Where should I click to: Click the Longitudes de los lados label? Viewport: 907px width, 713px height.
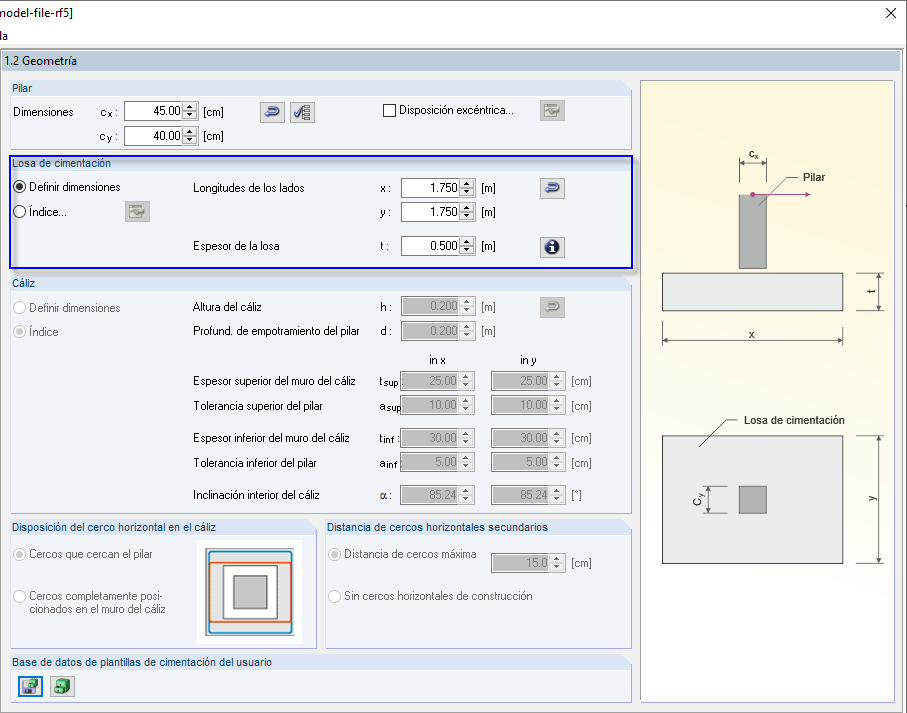249,188
